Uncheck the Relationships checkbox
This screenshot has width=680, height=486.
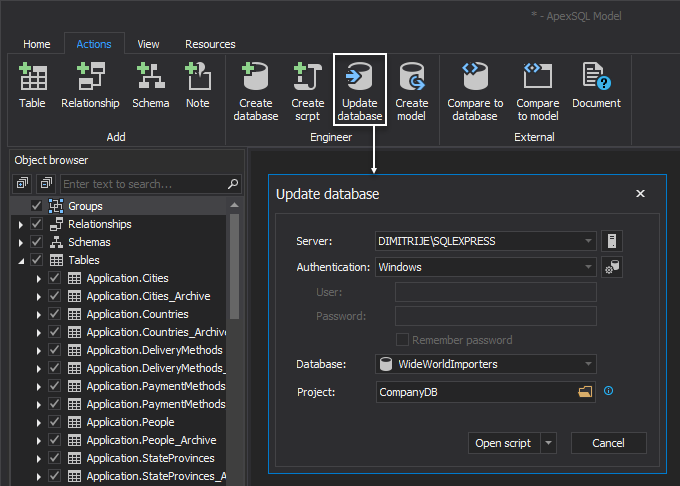[x=36, y=224]
